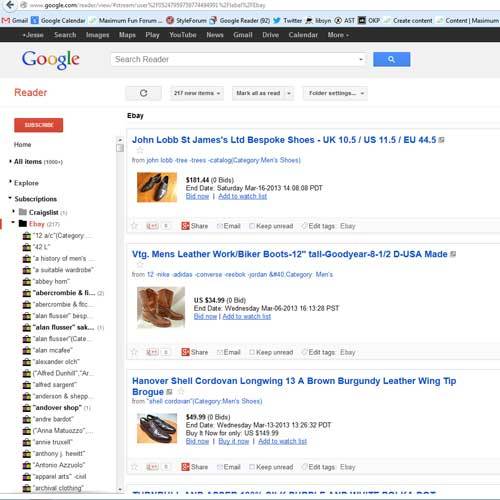Open the Google Reader (92) bookmark
This screenshot has height=500, width=500.
click(240, 21)
